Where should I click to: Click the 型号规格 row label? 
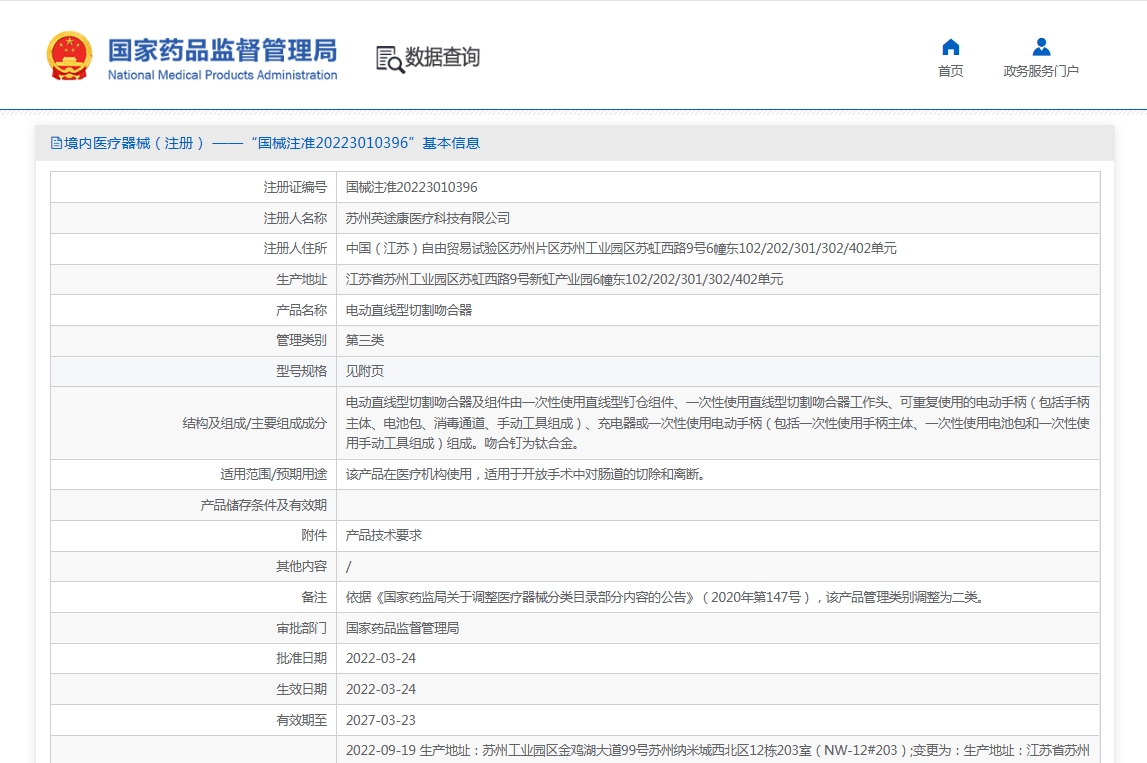coord(301,371)
